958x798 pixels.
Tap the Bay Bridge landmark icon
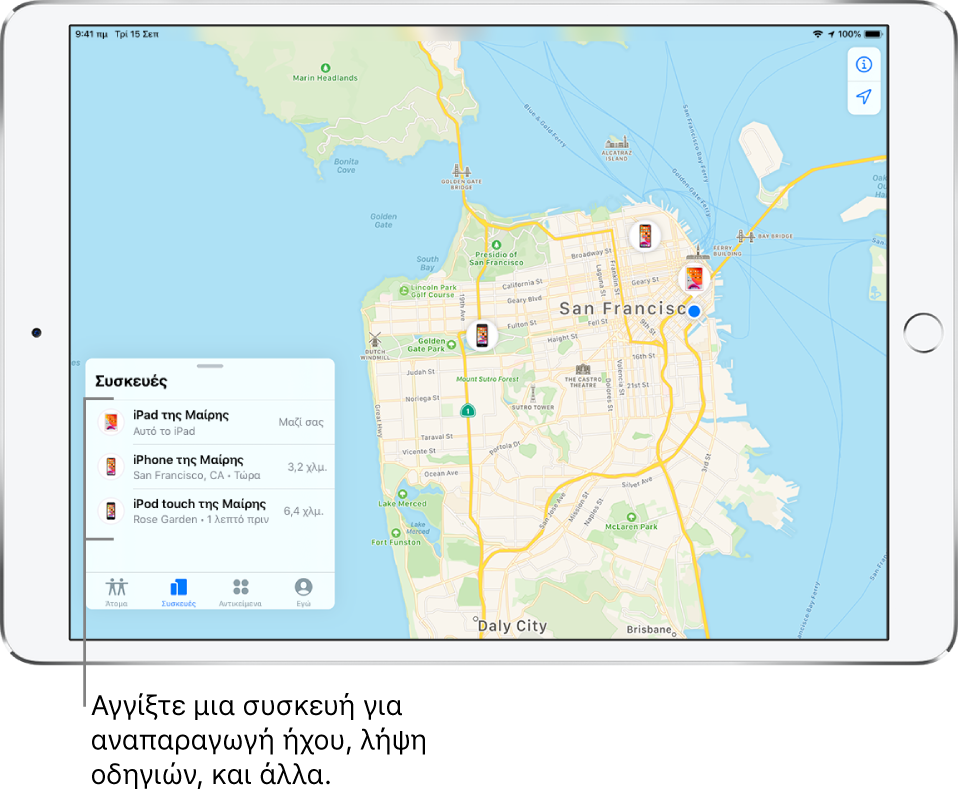pos(744,236)
